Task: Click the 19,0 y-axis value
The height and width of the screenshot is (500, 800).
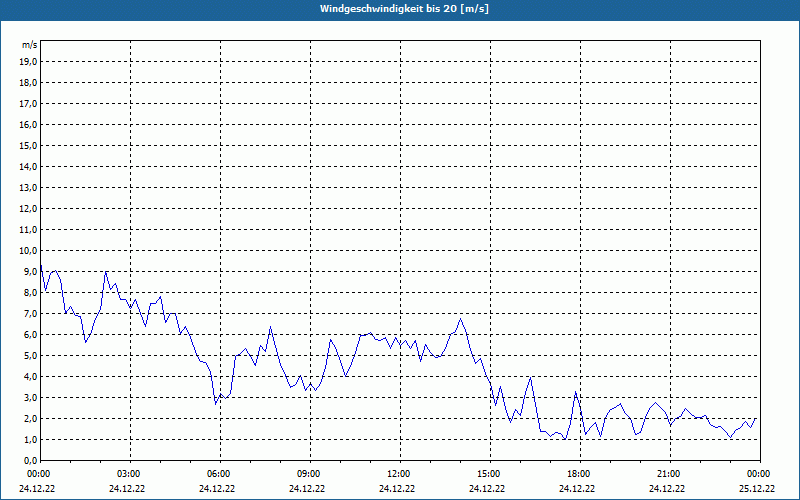Action: 28,62
